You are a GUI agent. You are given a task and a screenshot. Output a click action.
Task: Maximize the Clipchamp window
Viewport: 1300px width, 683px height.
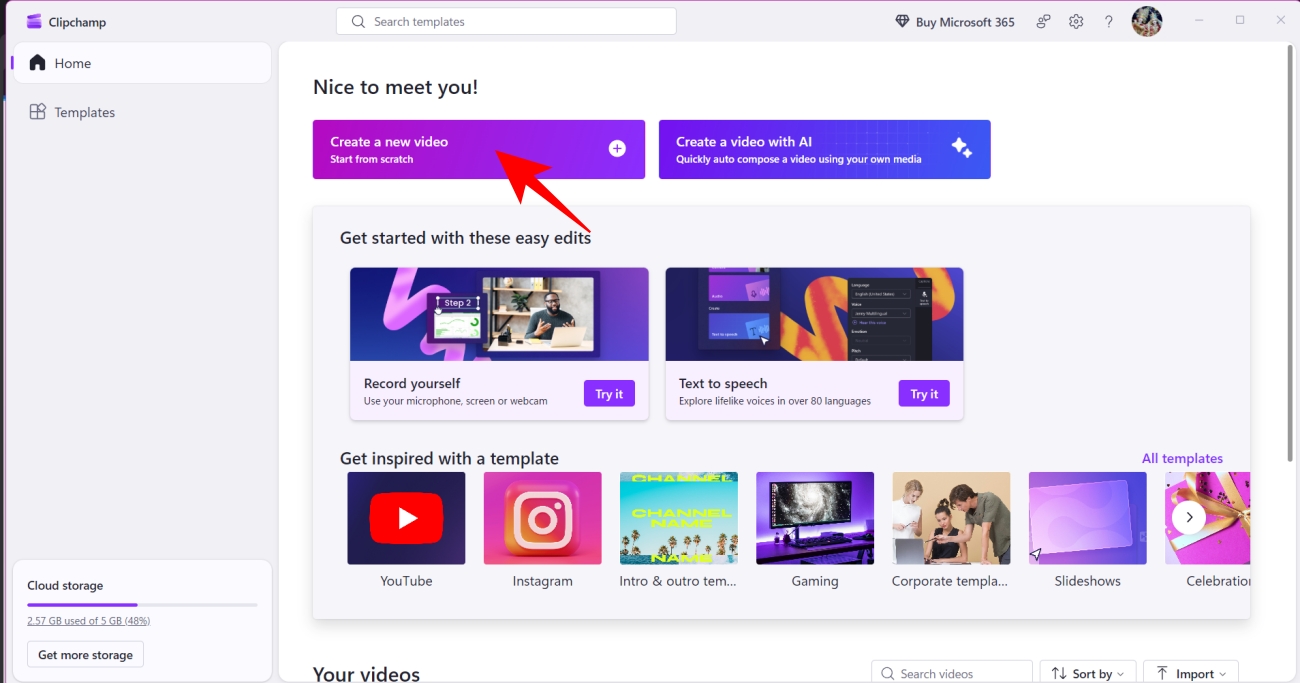[1240, 20]
